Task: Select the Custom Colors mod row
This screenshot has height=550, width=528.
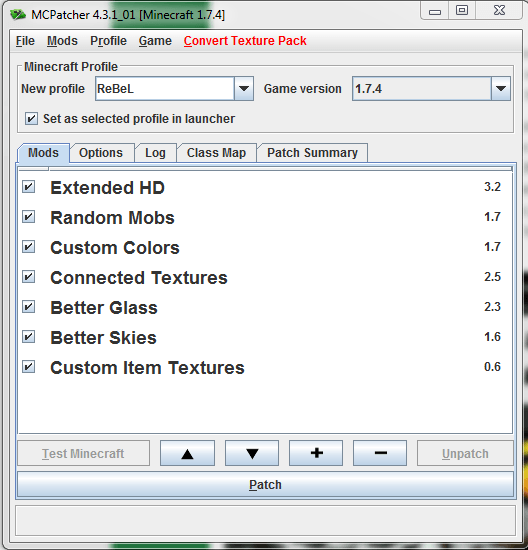Action: [265, 247]
